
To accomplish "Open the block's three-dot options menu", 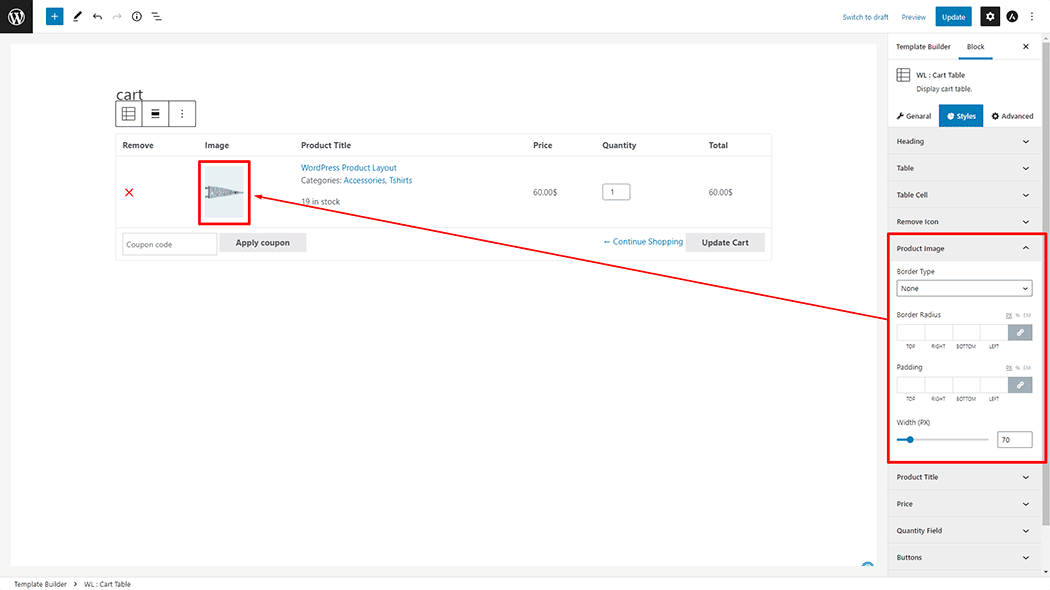I will click(x=182, y=114).
